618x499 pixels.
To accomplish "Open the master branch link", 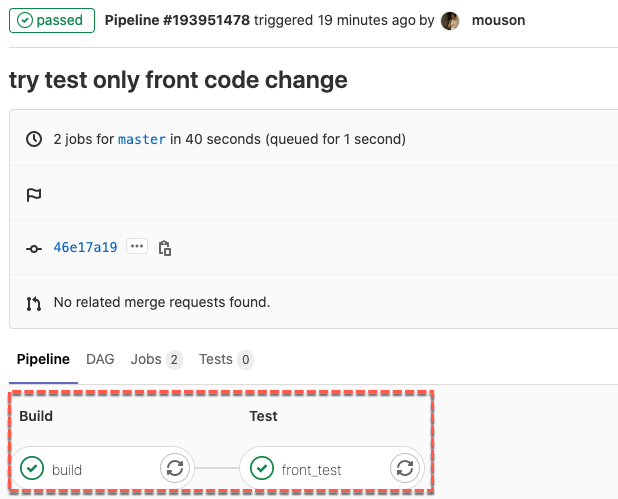I will coord(142,139).
